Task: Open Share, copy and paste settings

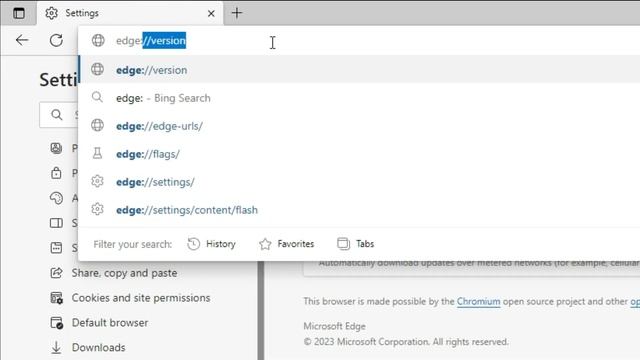Action: [124, 273]
